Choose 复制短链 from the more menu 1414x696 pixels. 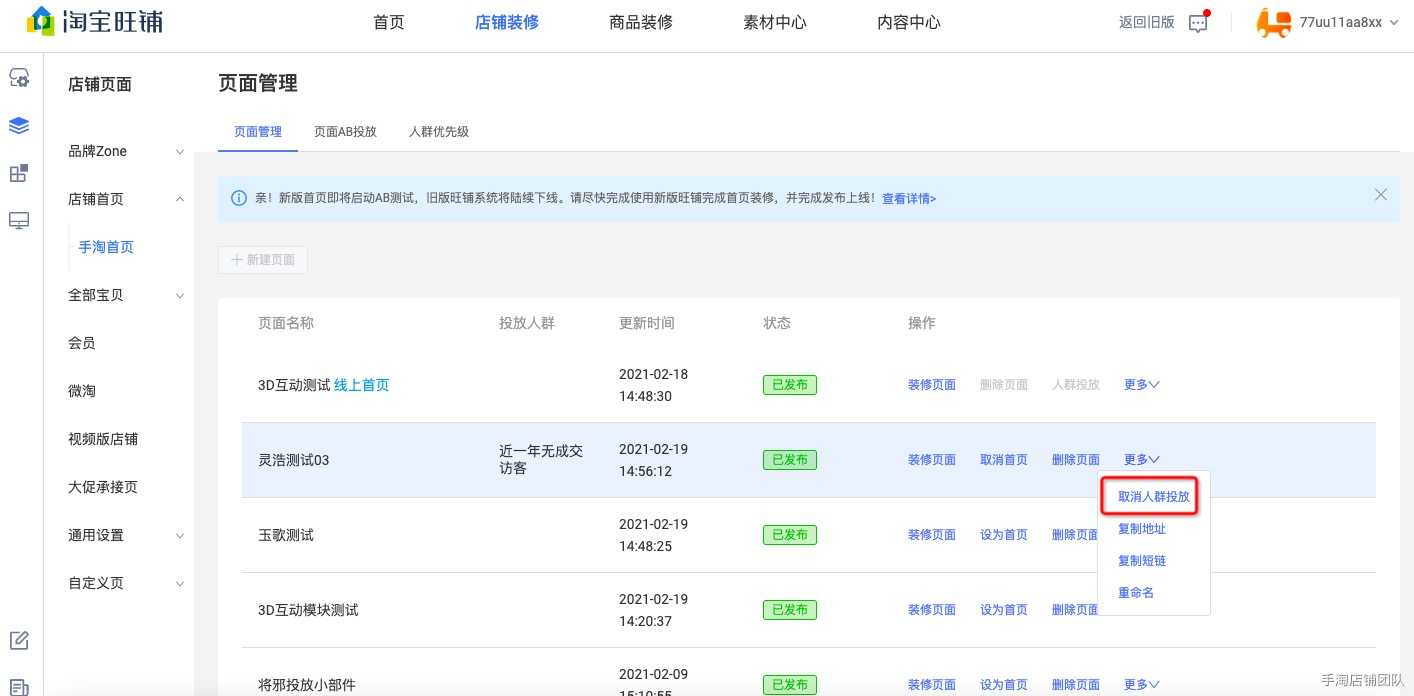point(1142,561)
